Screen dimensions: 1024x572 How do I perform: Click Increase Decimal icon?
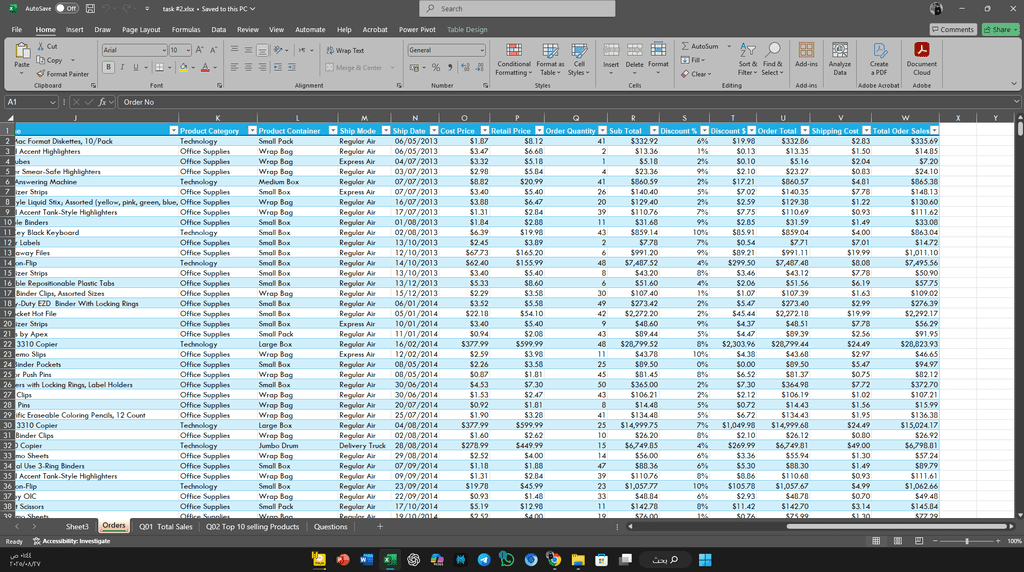465,67
